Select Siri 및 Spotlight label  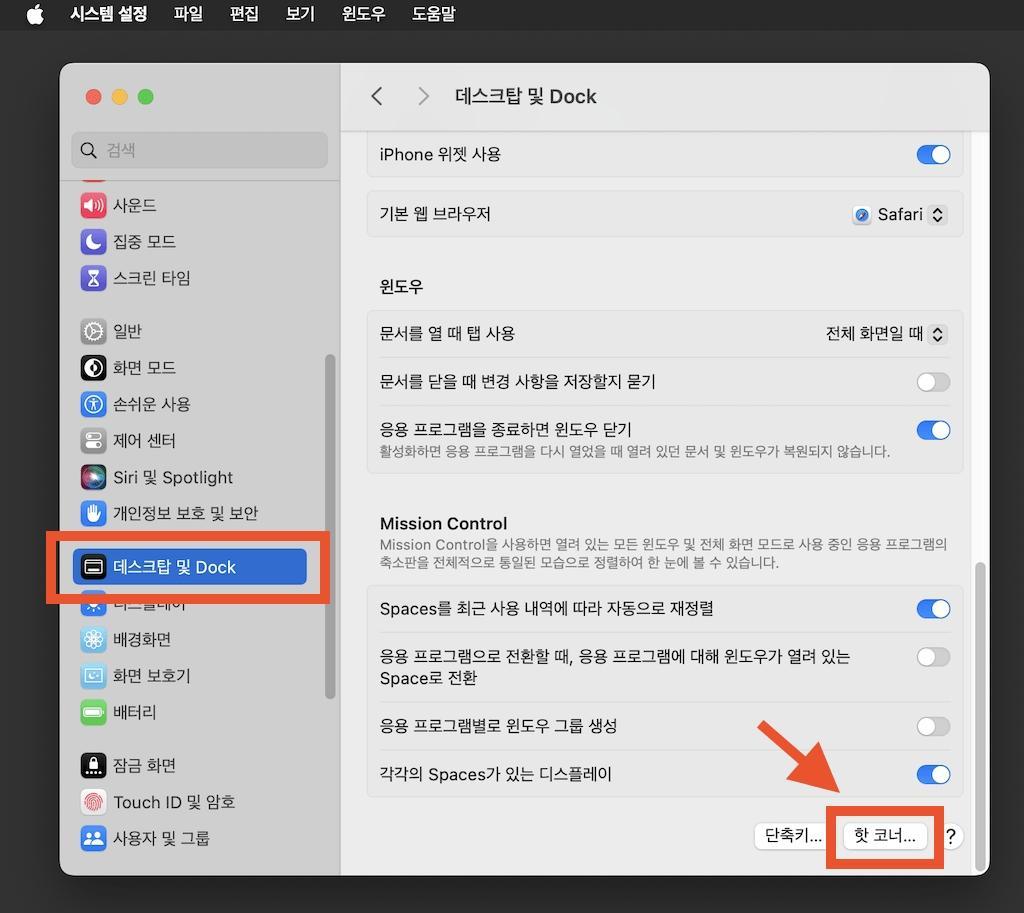[x=173, y=477]
